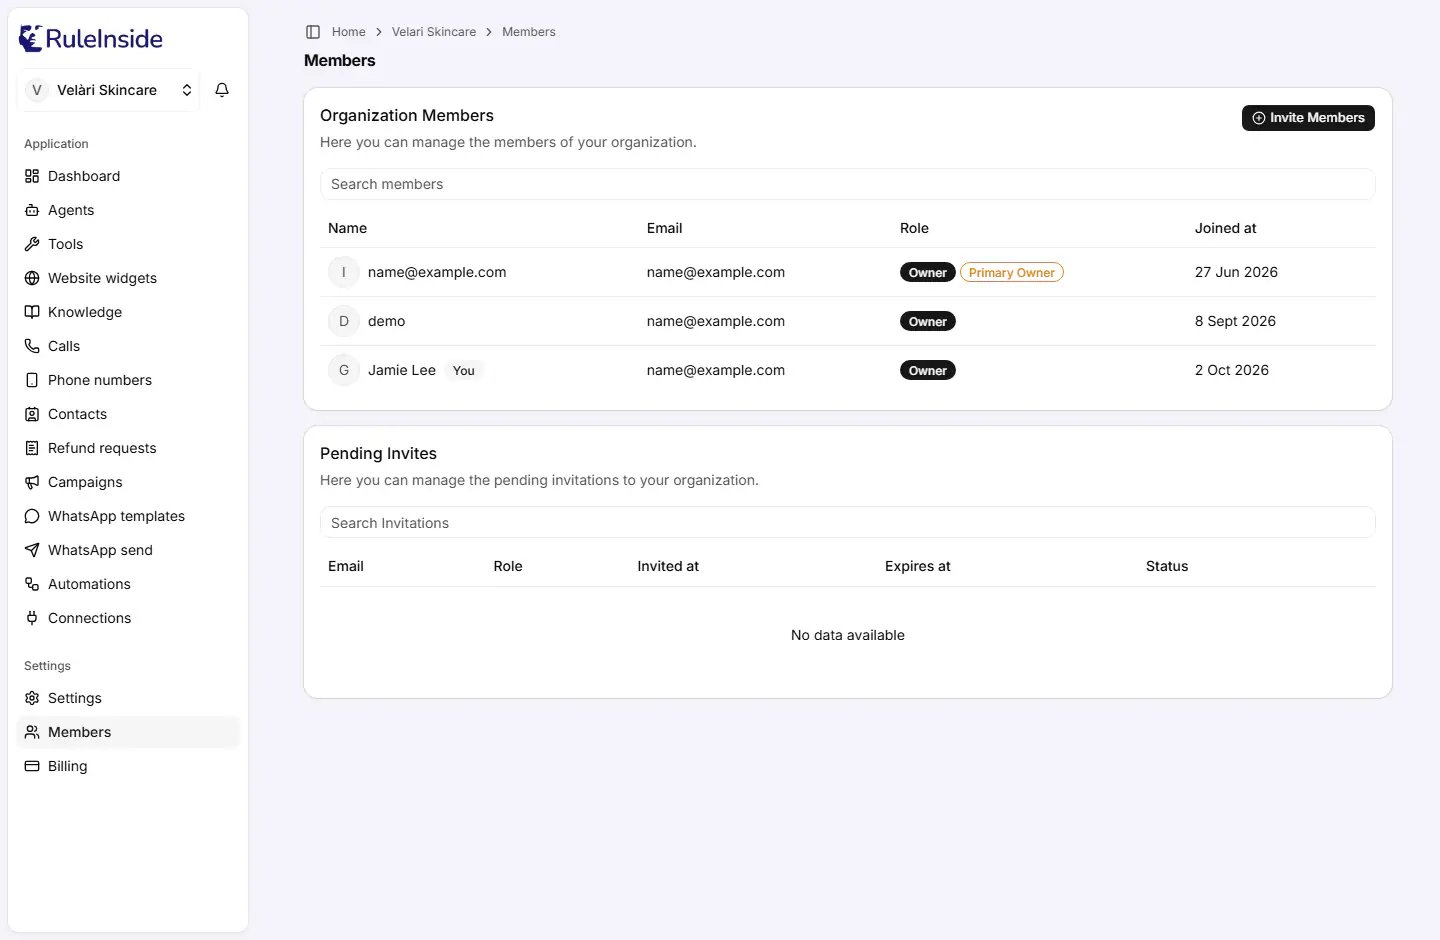The width and height of the screenshot is (1440, 940).
Task: Open Automations in the sidebar
Action: pos(128,584)
